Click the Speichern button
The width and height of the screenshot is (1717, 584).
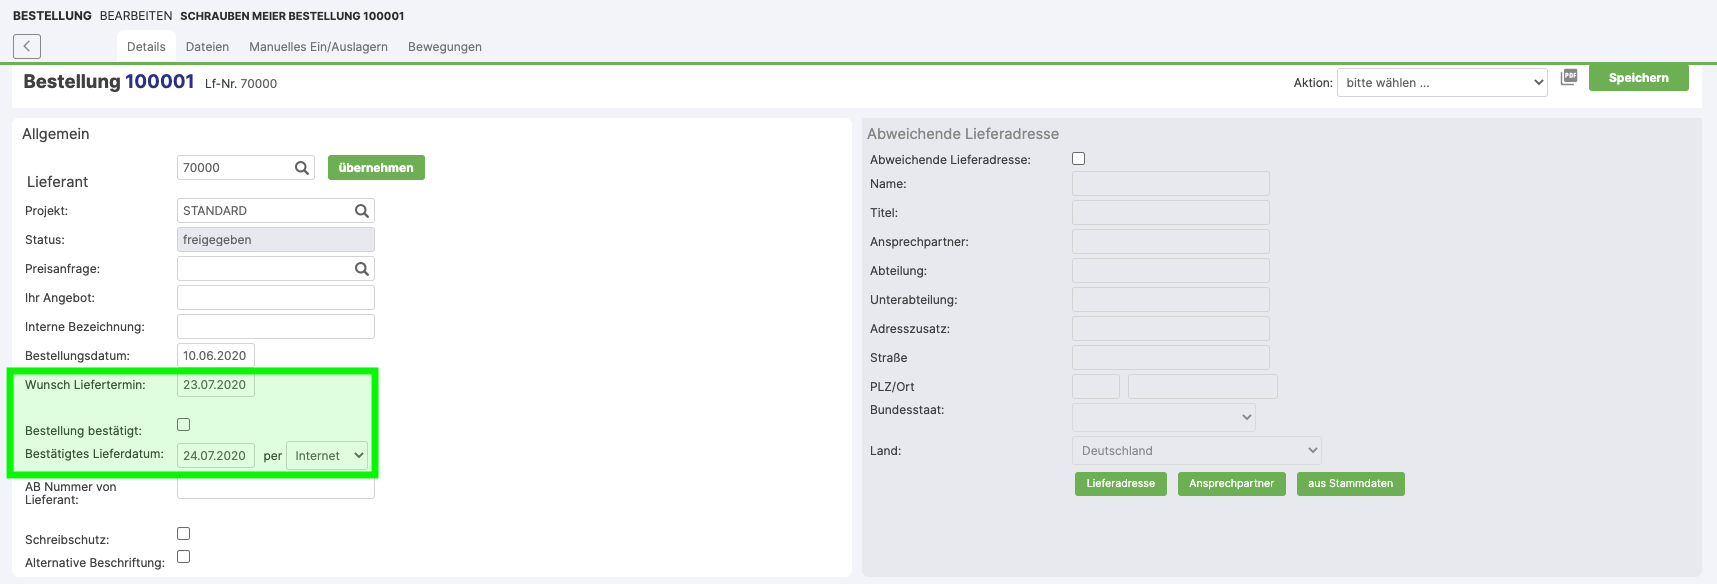coord(1638,78)
